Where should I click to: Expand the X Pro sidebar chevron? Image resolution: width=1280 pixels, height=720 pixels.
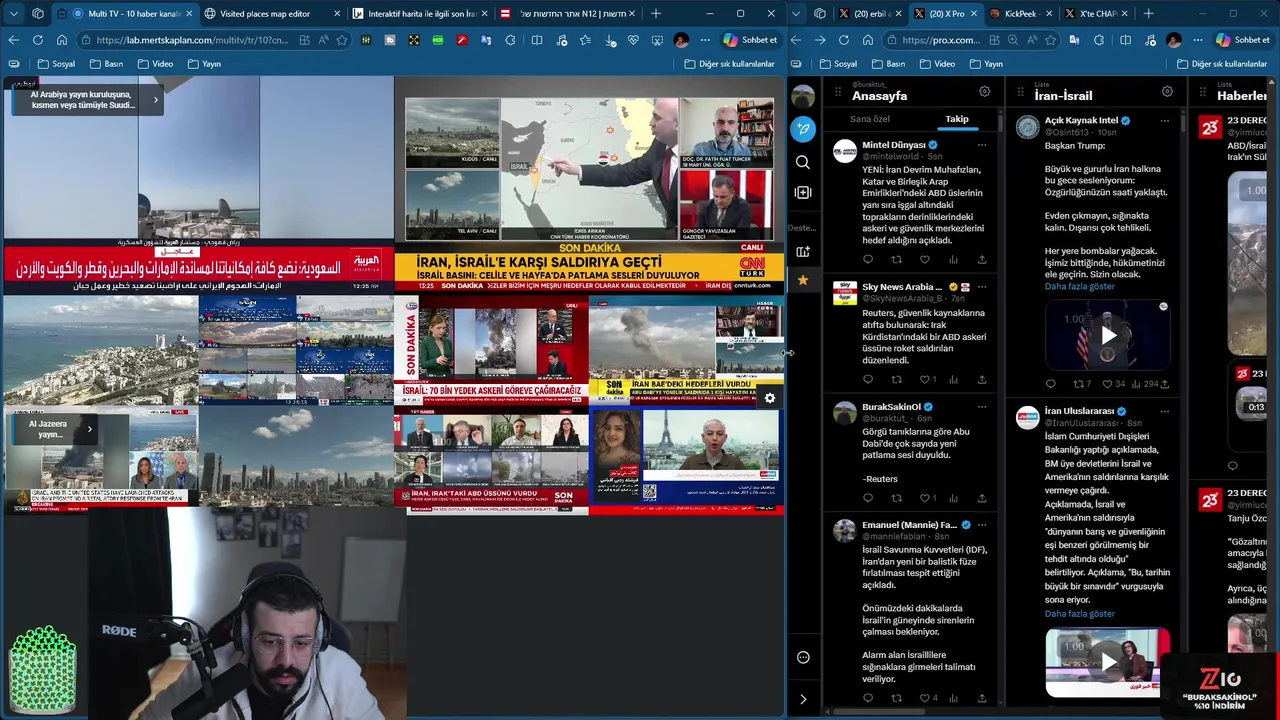[x=803, y=699]
